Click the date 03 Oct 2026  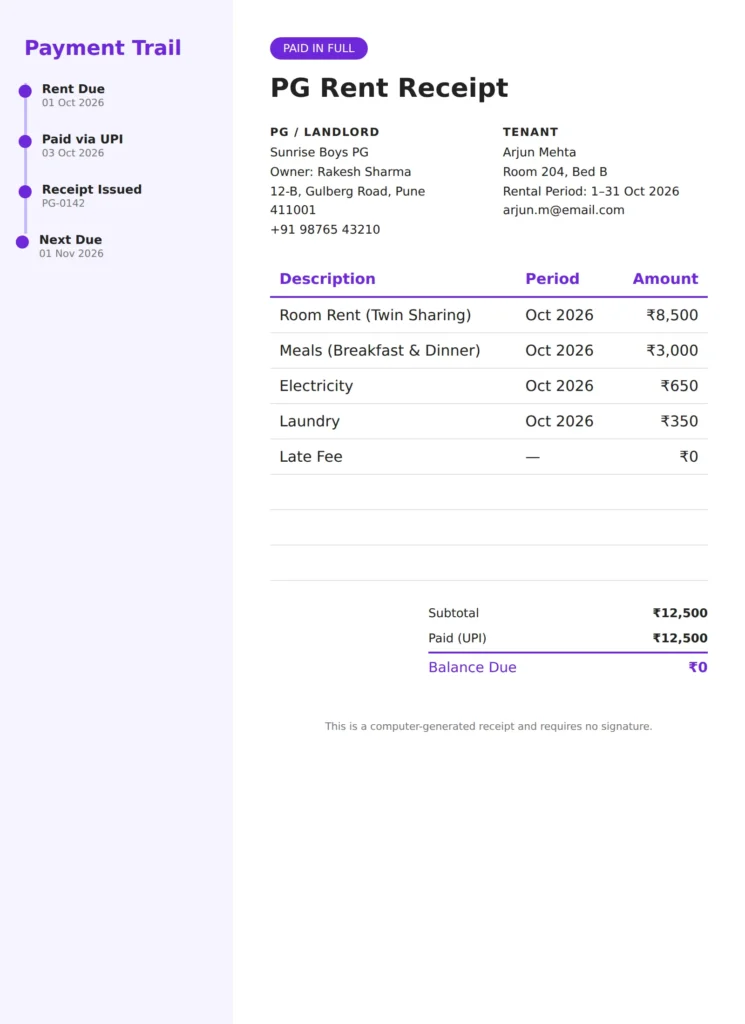73,153
